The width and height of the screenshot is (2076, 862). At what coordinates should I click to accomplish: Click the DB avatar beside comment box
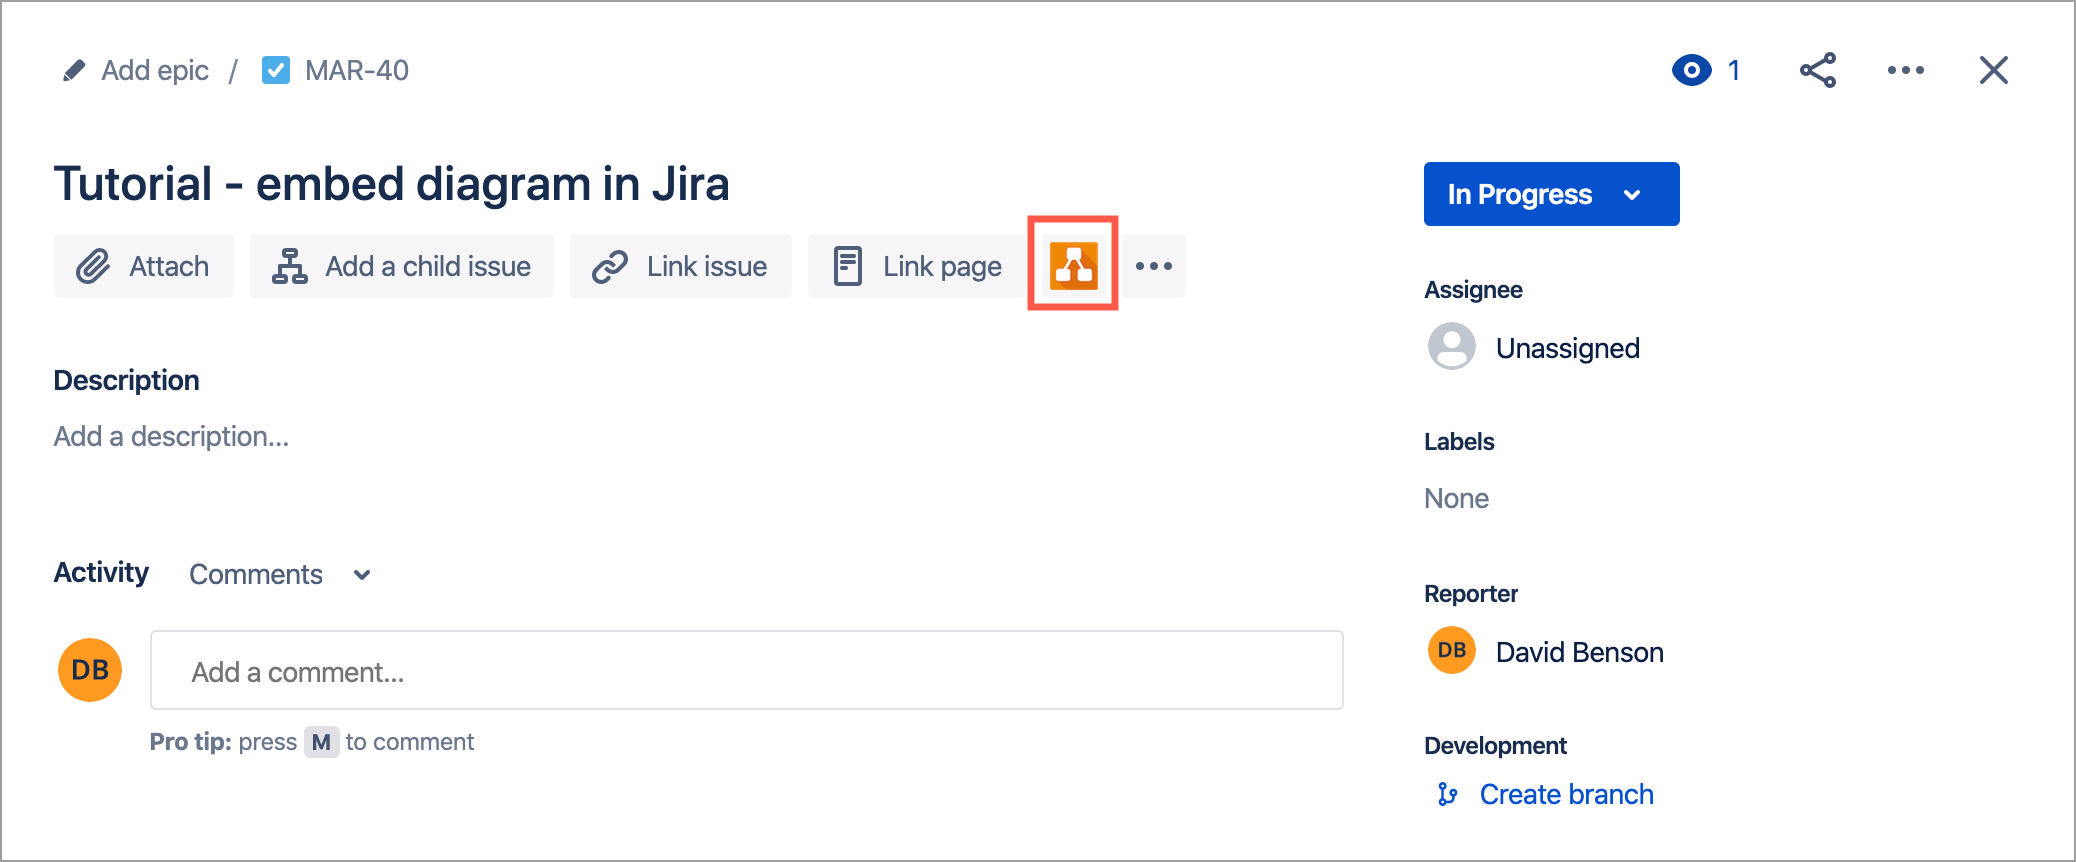pyautogui.click(x=90, y=670)
